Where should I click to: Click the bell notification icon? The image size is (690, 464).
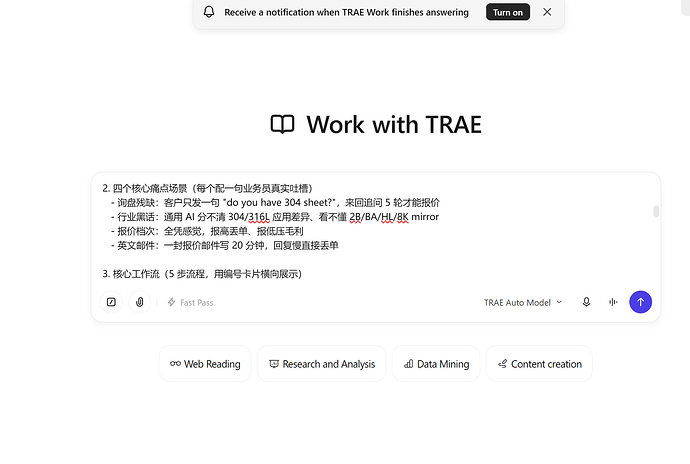[x=209, y=12]
